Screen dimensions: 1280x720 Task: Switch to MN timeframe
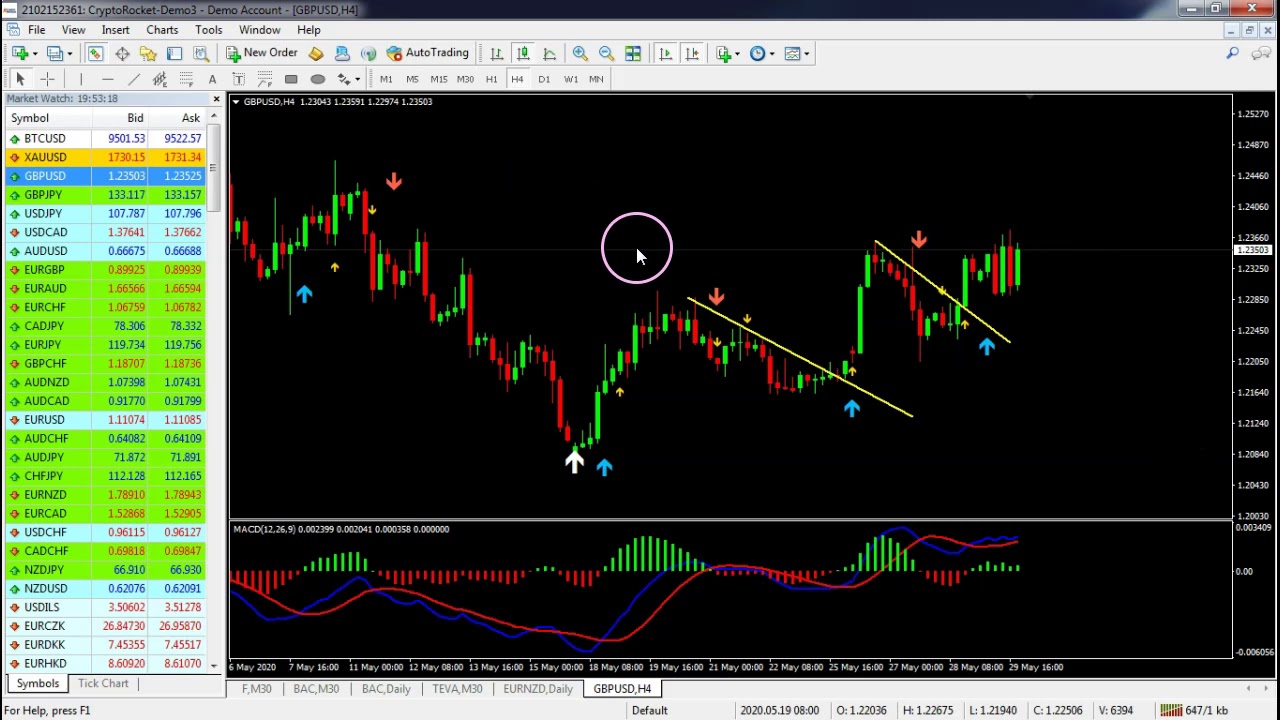coord(596,79)
